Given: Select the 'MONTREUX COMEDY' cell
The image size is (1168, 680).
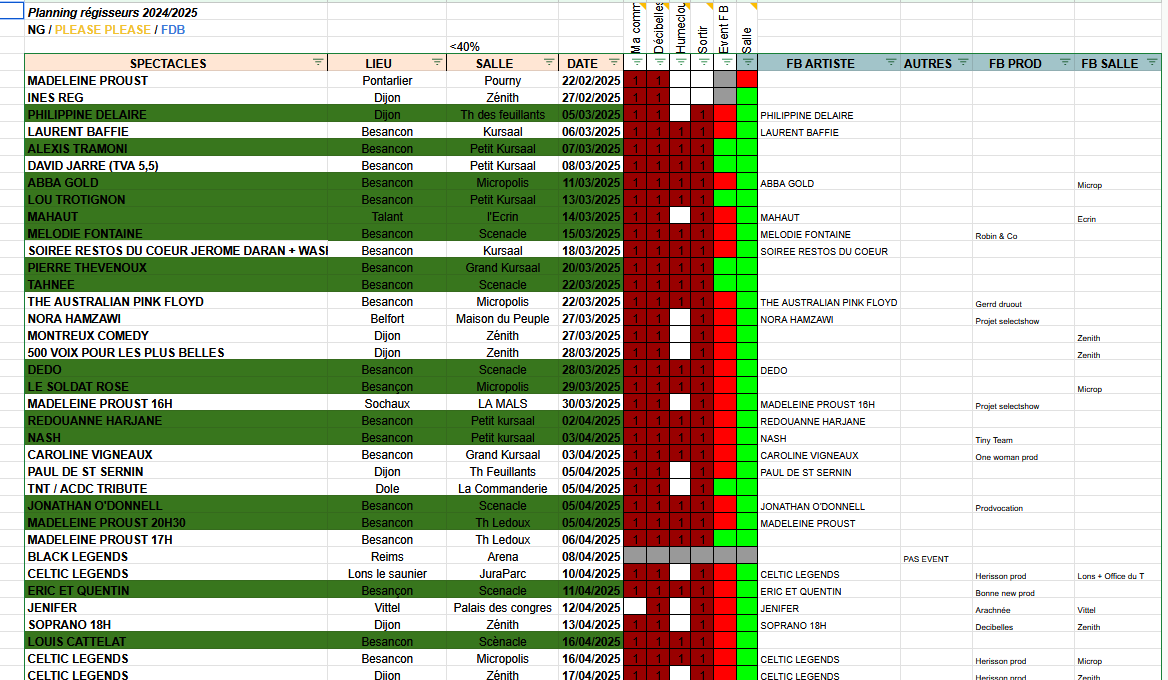Looking at the screenshot, I should [176, 336].
